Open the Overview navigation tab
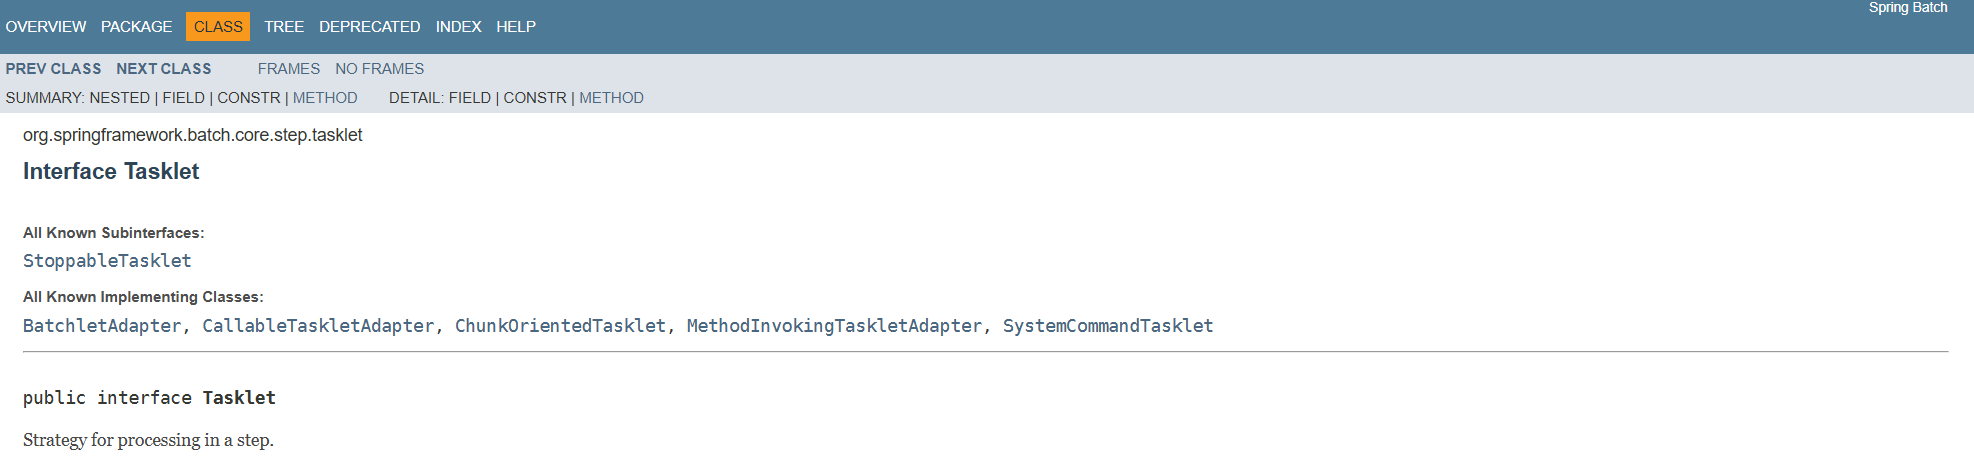 click(x=46, y=27)
